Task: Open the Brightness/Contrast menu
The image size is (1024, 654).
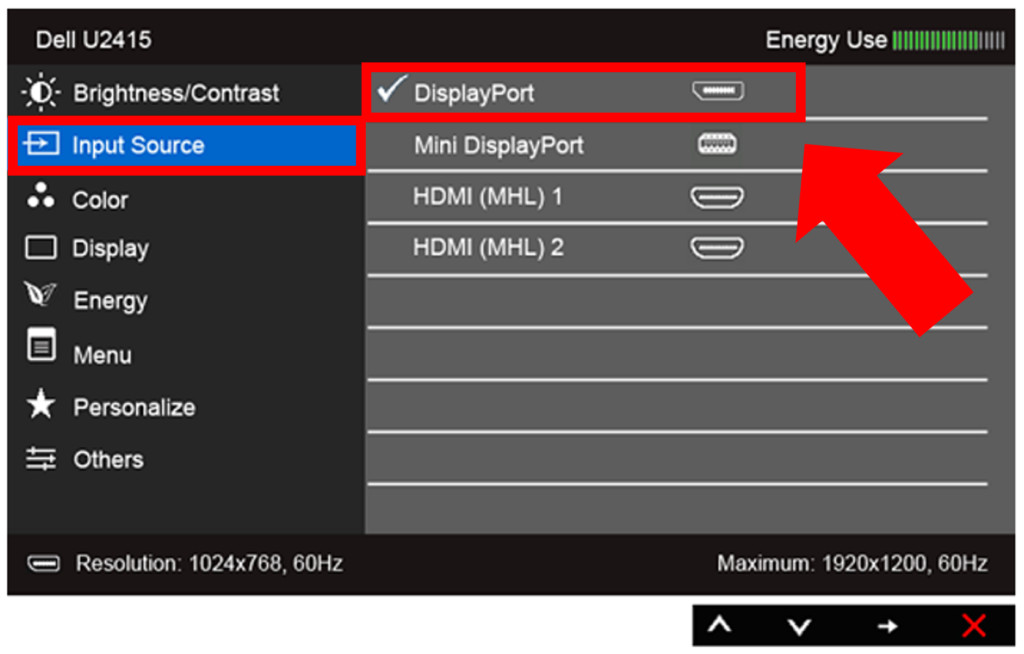Action: pos(186,93)
